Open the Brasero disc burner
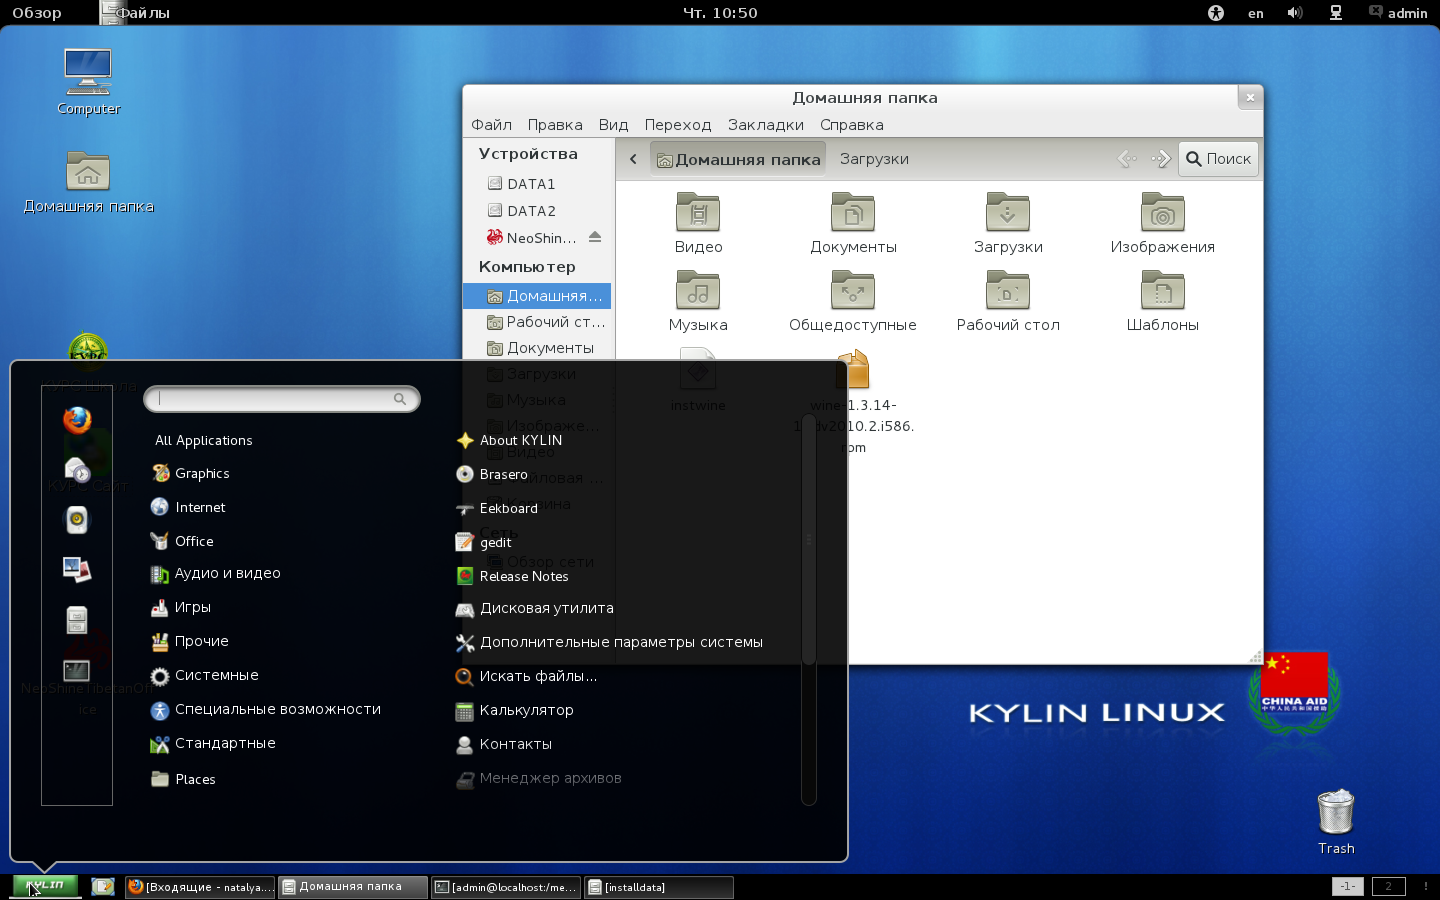 tap(503, 475)
